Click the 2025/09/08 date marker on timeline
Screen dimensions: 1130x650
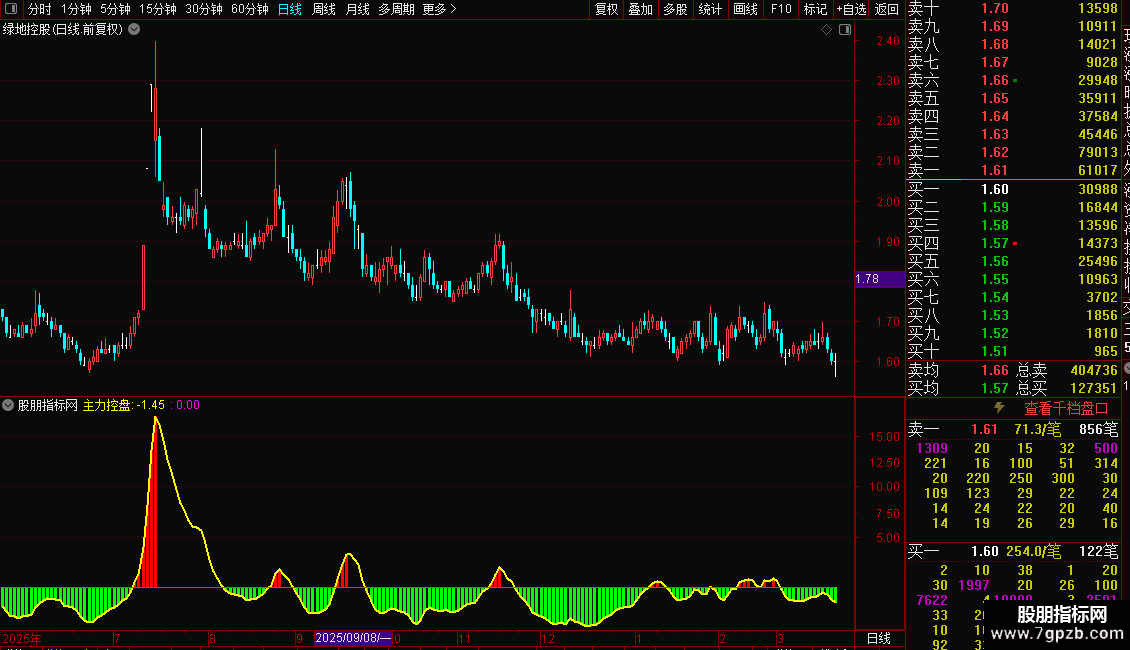353,638
